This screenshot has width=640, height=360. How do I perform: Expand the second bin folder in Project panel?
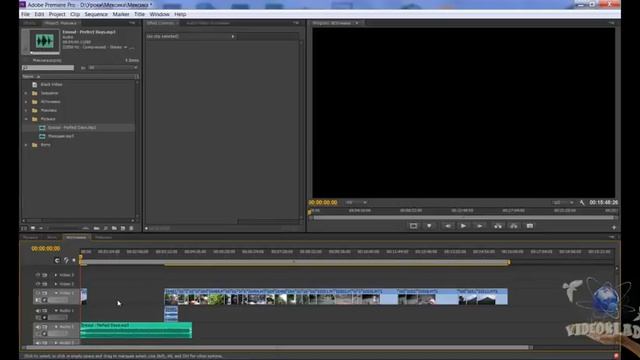tap(26, 102)
